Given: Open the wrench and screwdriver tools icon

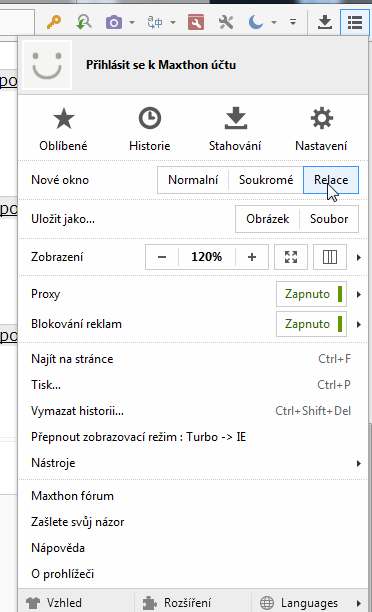Looking at the screenshot, I should tap(226, 22).
